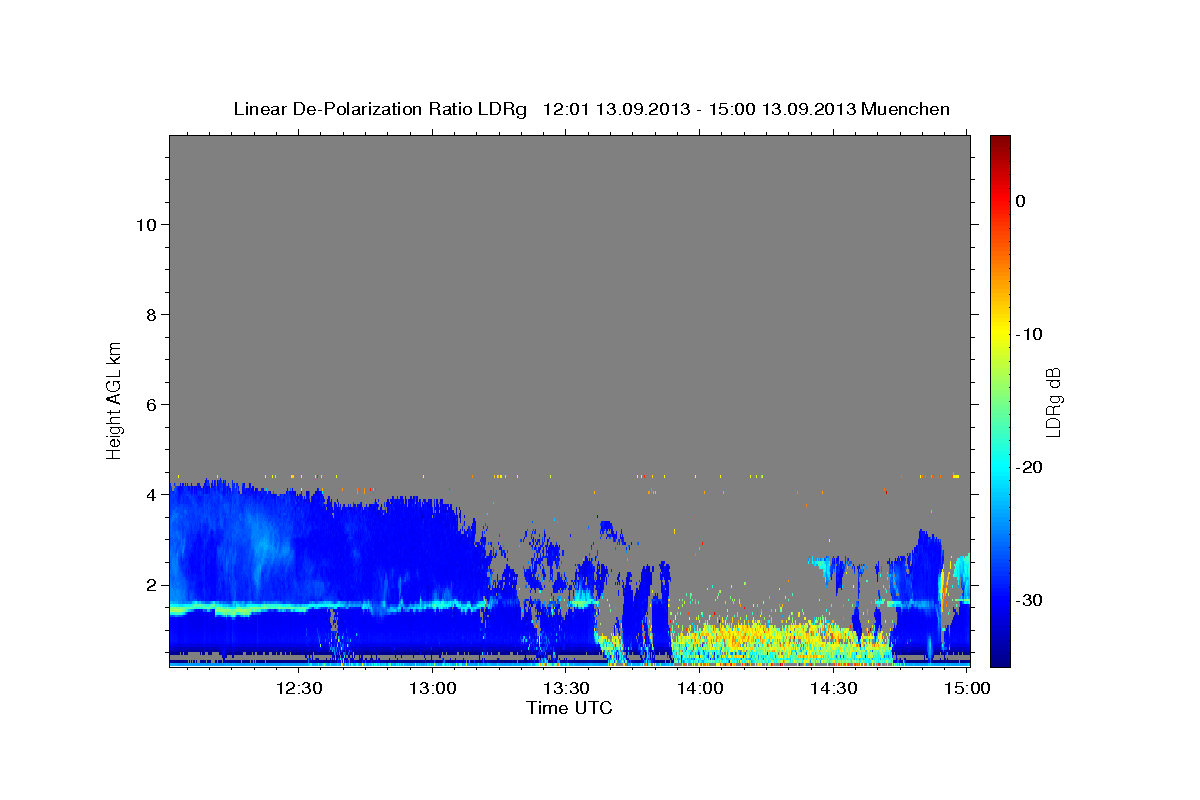The width and height of the screenshot is (1200, 800).
Task: Click the colorbar value -20
Action: 1030,467
